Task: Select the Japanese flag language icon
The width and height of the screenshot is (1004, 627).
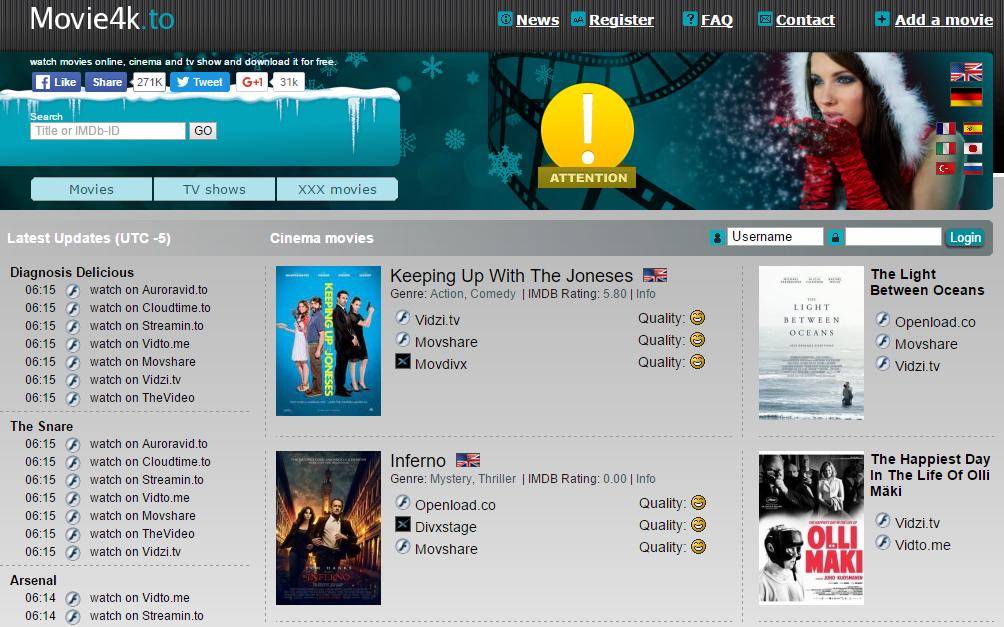Action: click(x=973, y=149)
